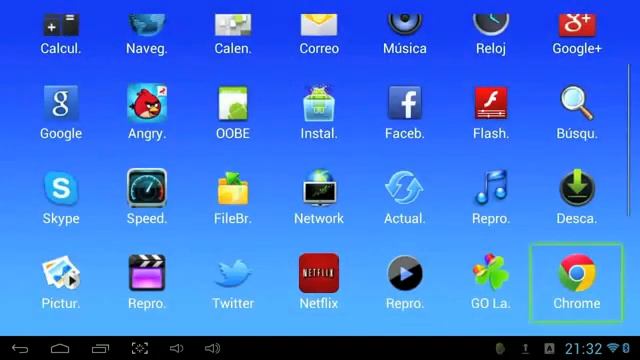Show recent apps in navigation bar
The height and width of the screenshot is (360, 640).
click(x=100, y=349)
